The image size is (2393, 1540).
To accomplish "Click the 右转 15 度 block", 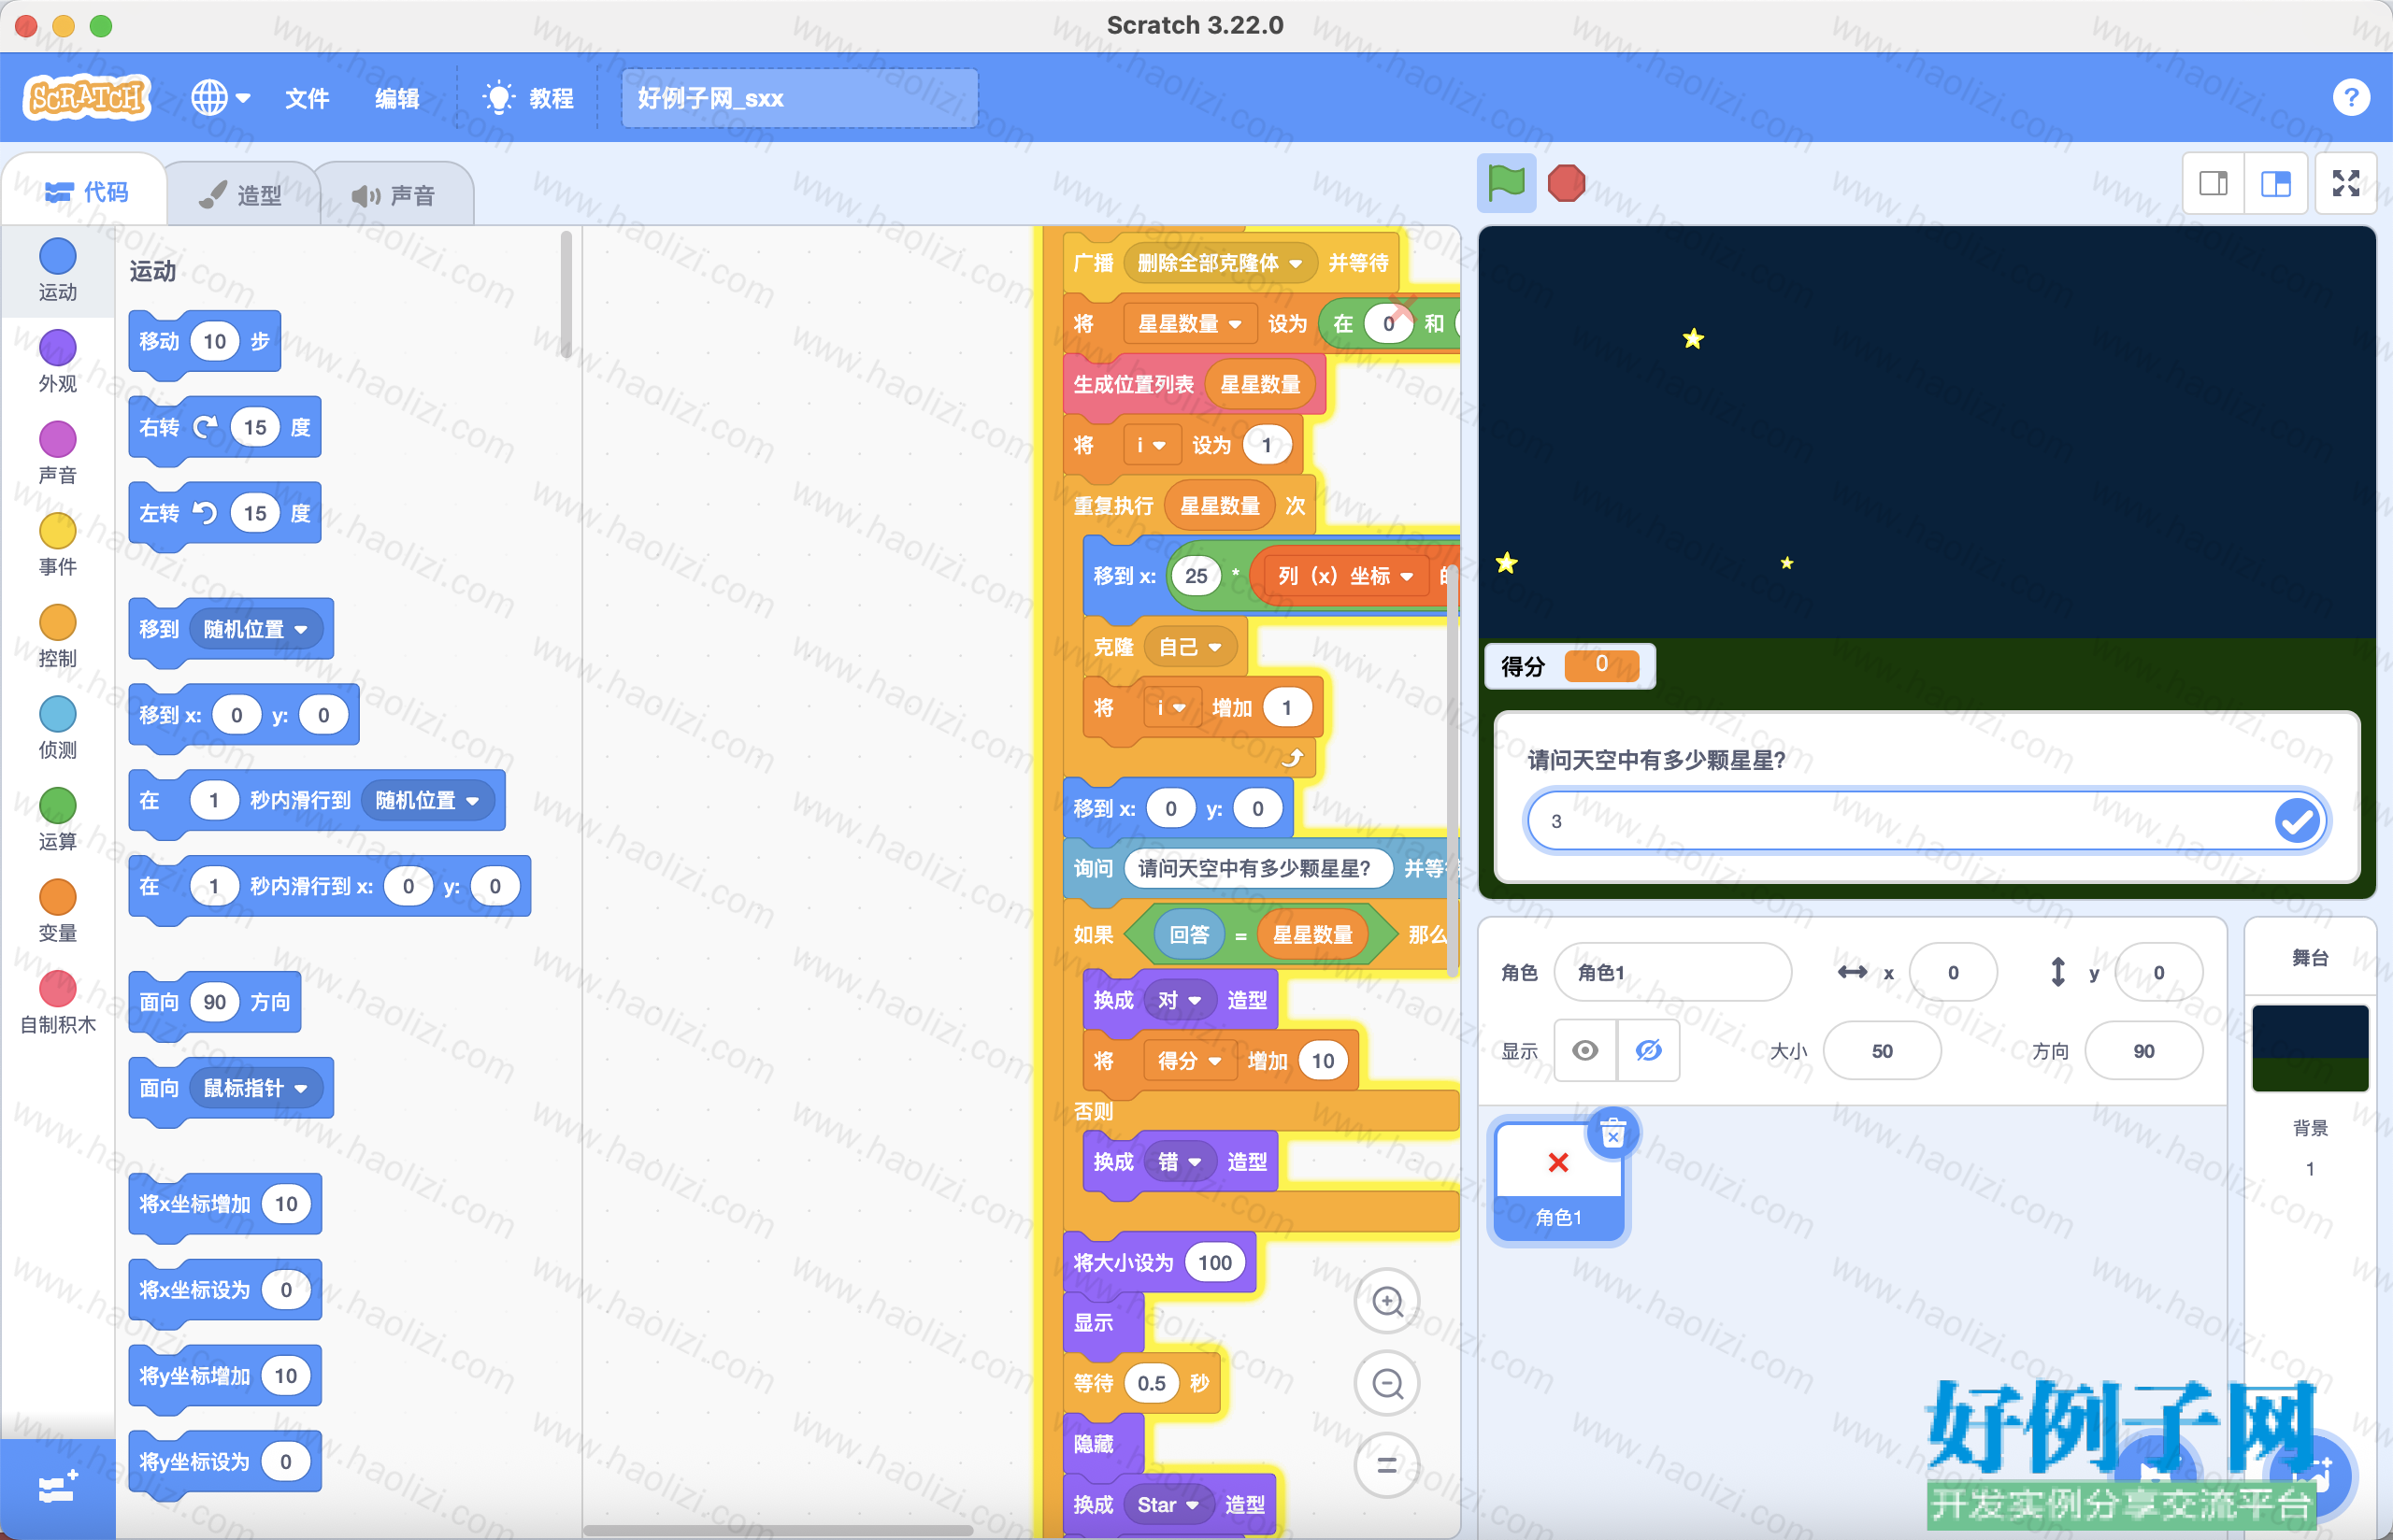I will pos(225,428).
